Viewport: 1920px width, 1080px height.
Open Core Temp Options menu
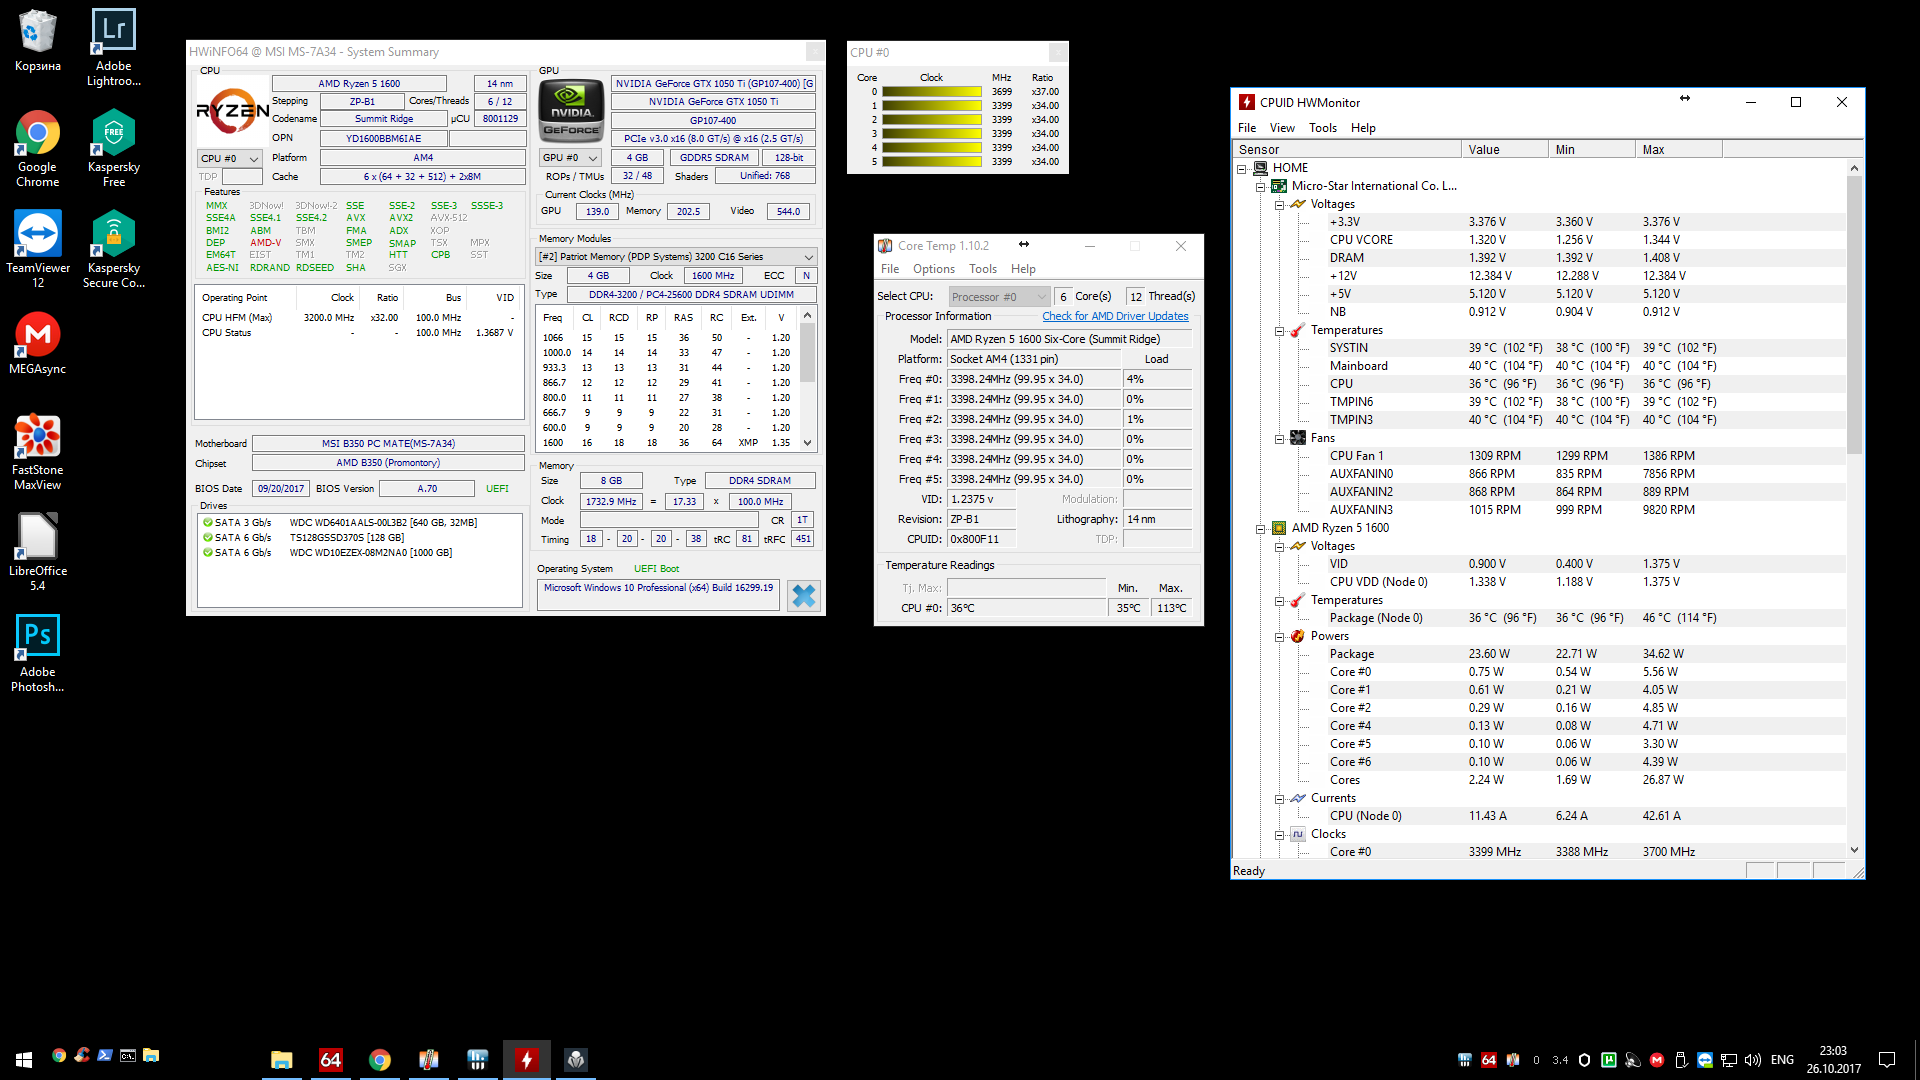[933, 269]
